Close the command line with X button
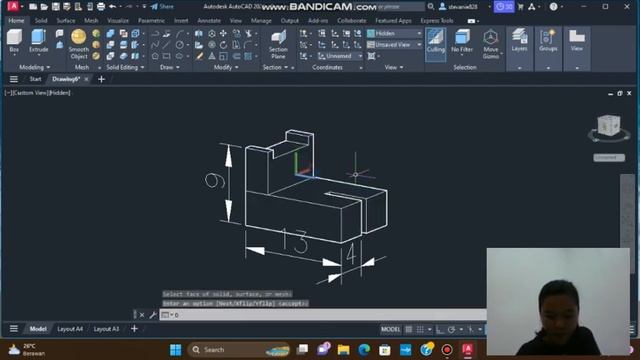 142,315
